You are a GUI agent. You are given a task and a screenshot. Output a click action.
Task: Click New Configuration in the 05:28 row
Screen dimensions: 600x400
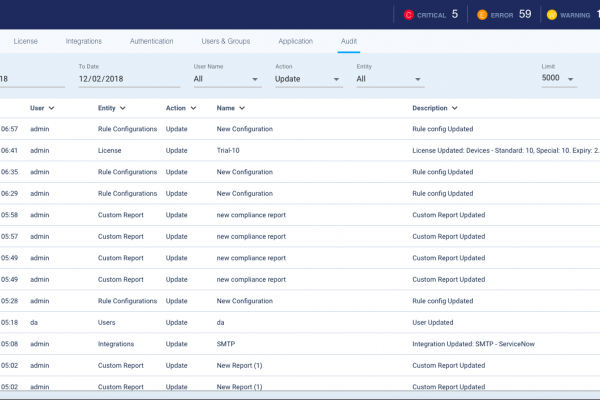pos(245,301)
